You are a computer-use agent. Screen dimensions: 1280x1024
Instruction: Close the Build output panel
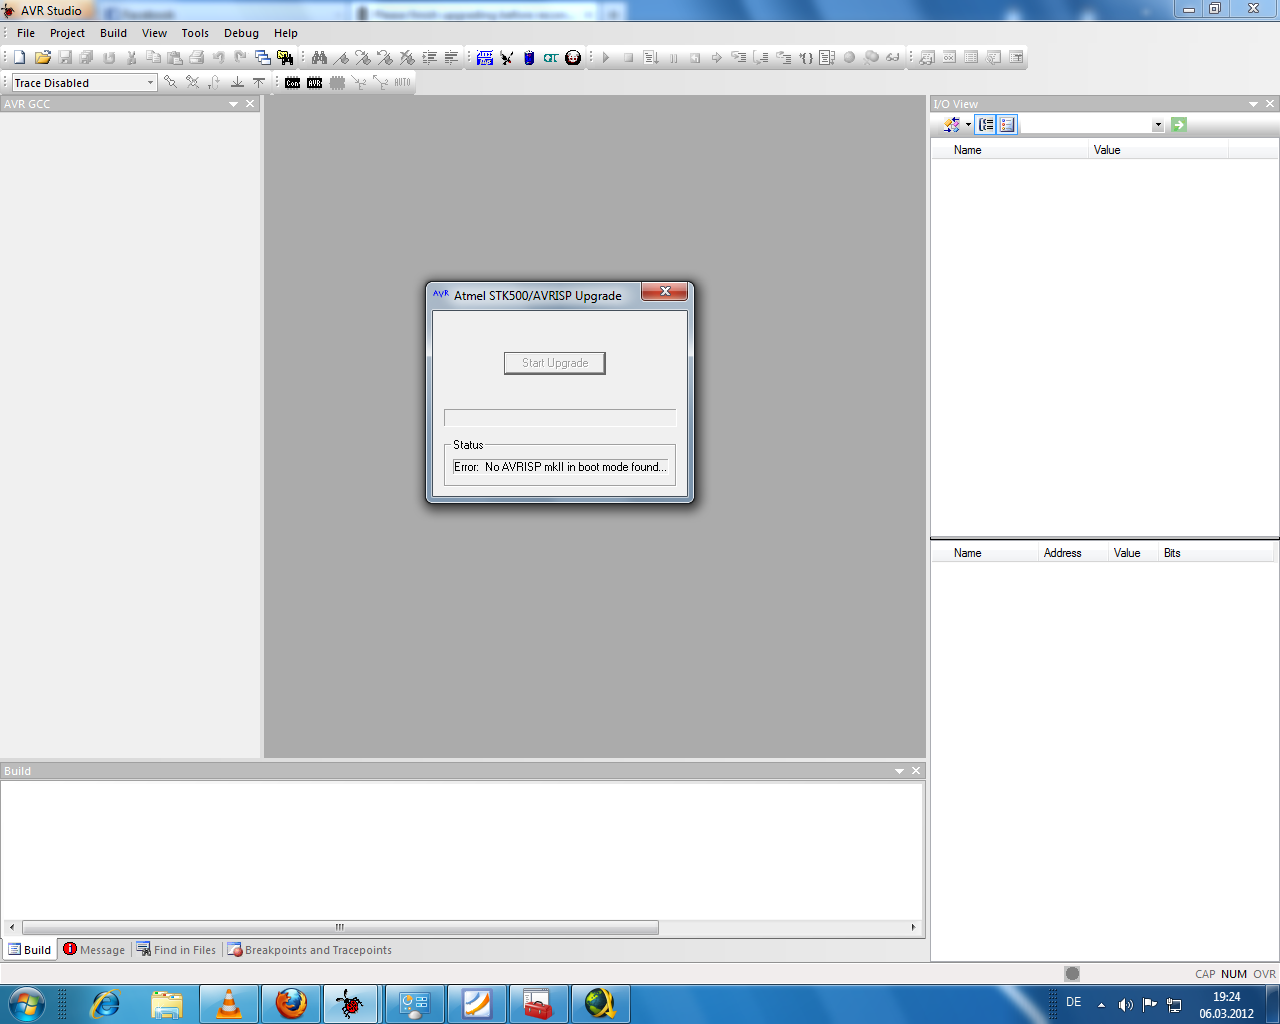pos(916,771)
